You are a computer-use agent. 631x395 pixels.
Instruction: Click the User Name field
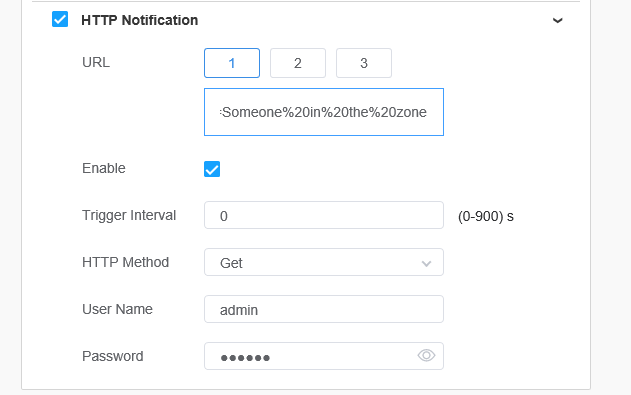click(x=324, y=309)
